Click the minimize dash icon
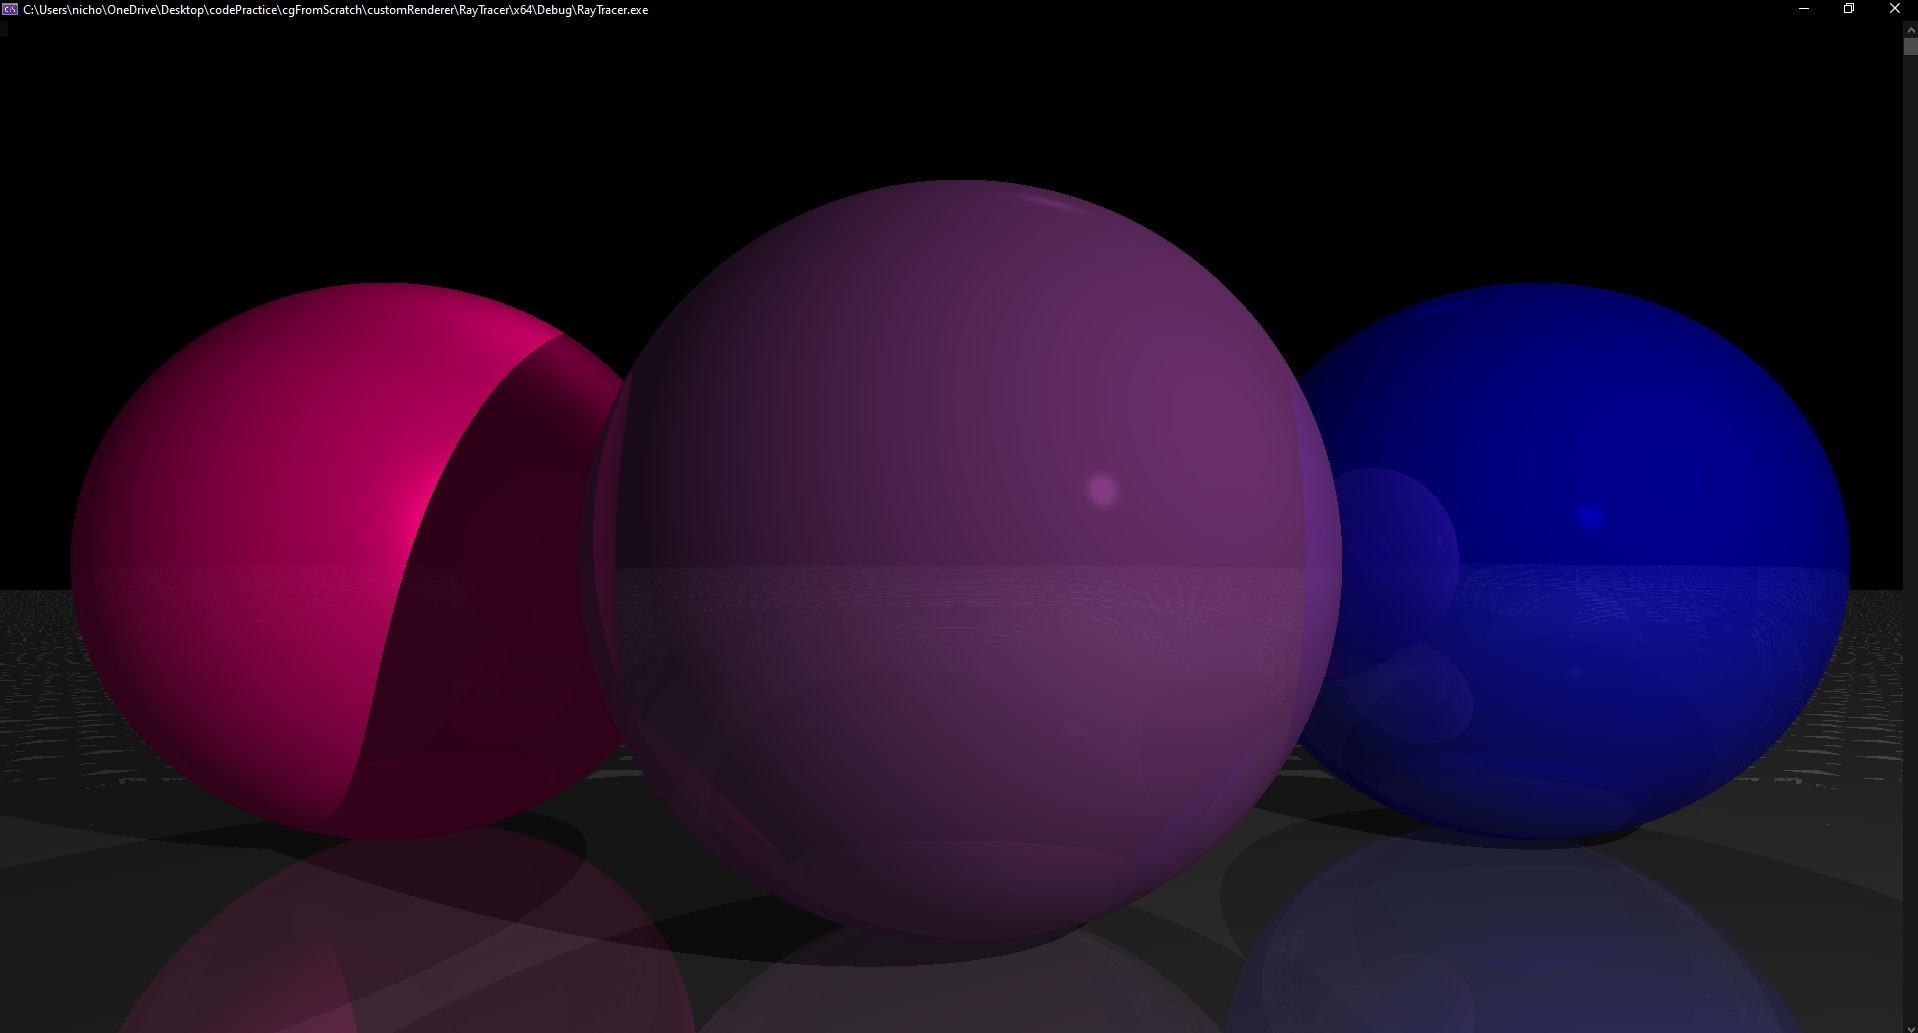Screen dimensions: 1918x1033 1803,9
